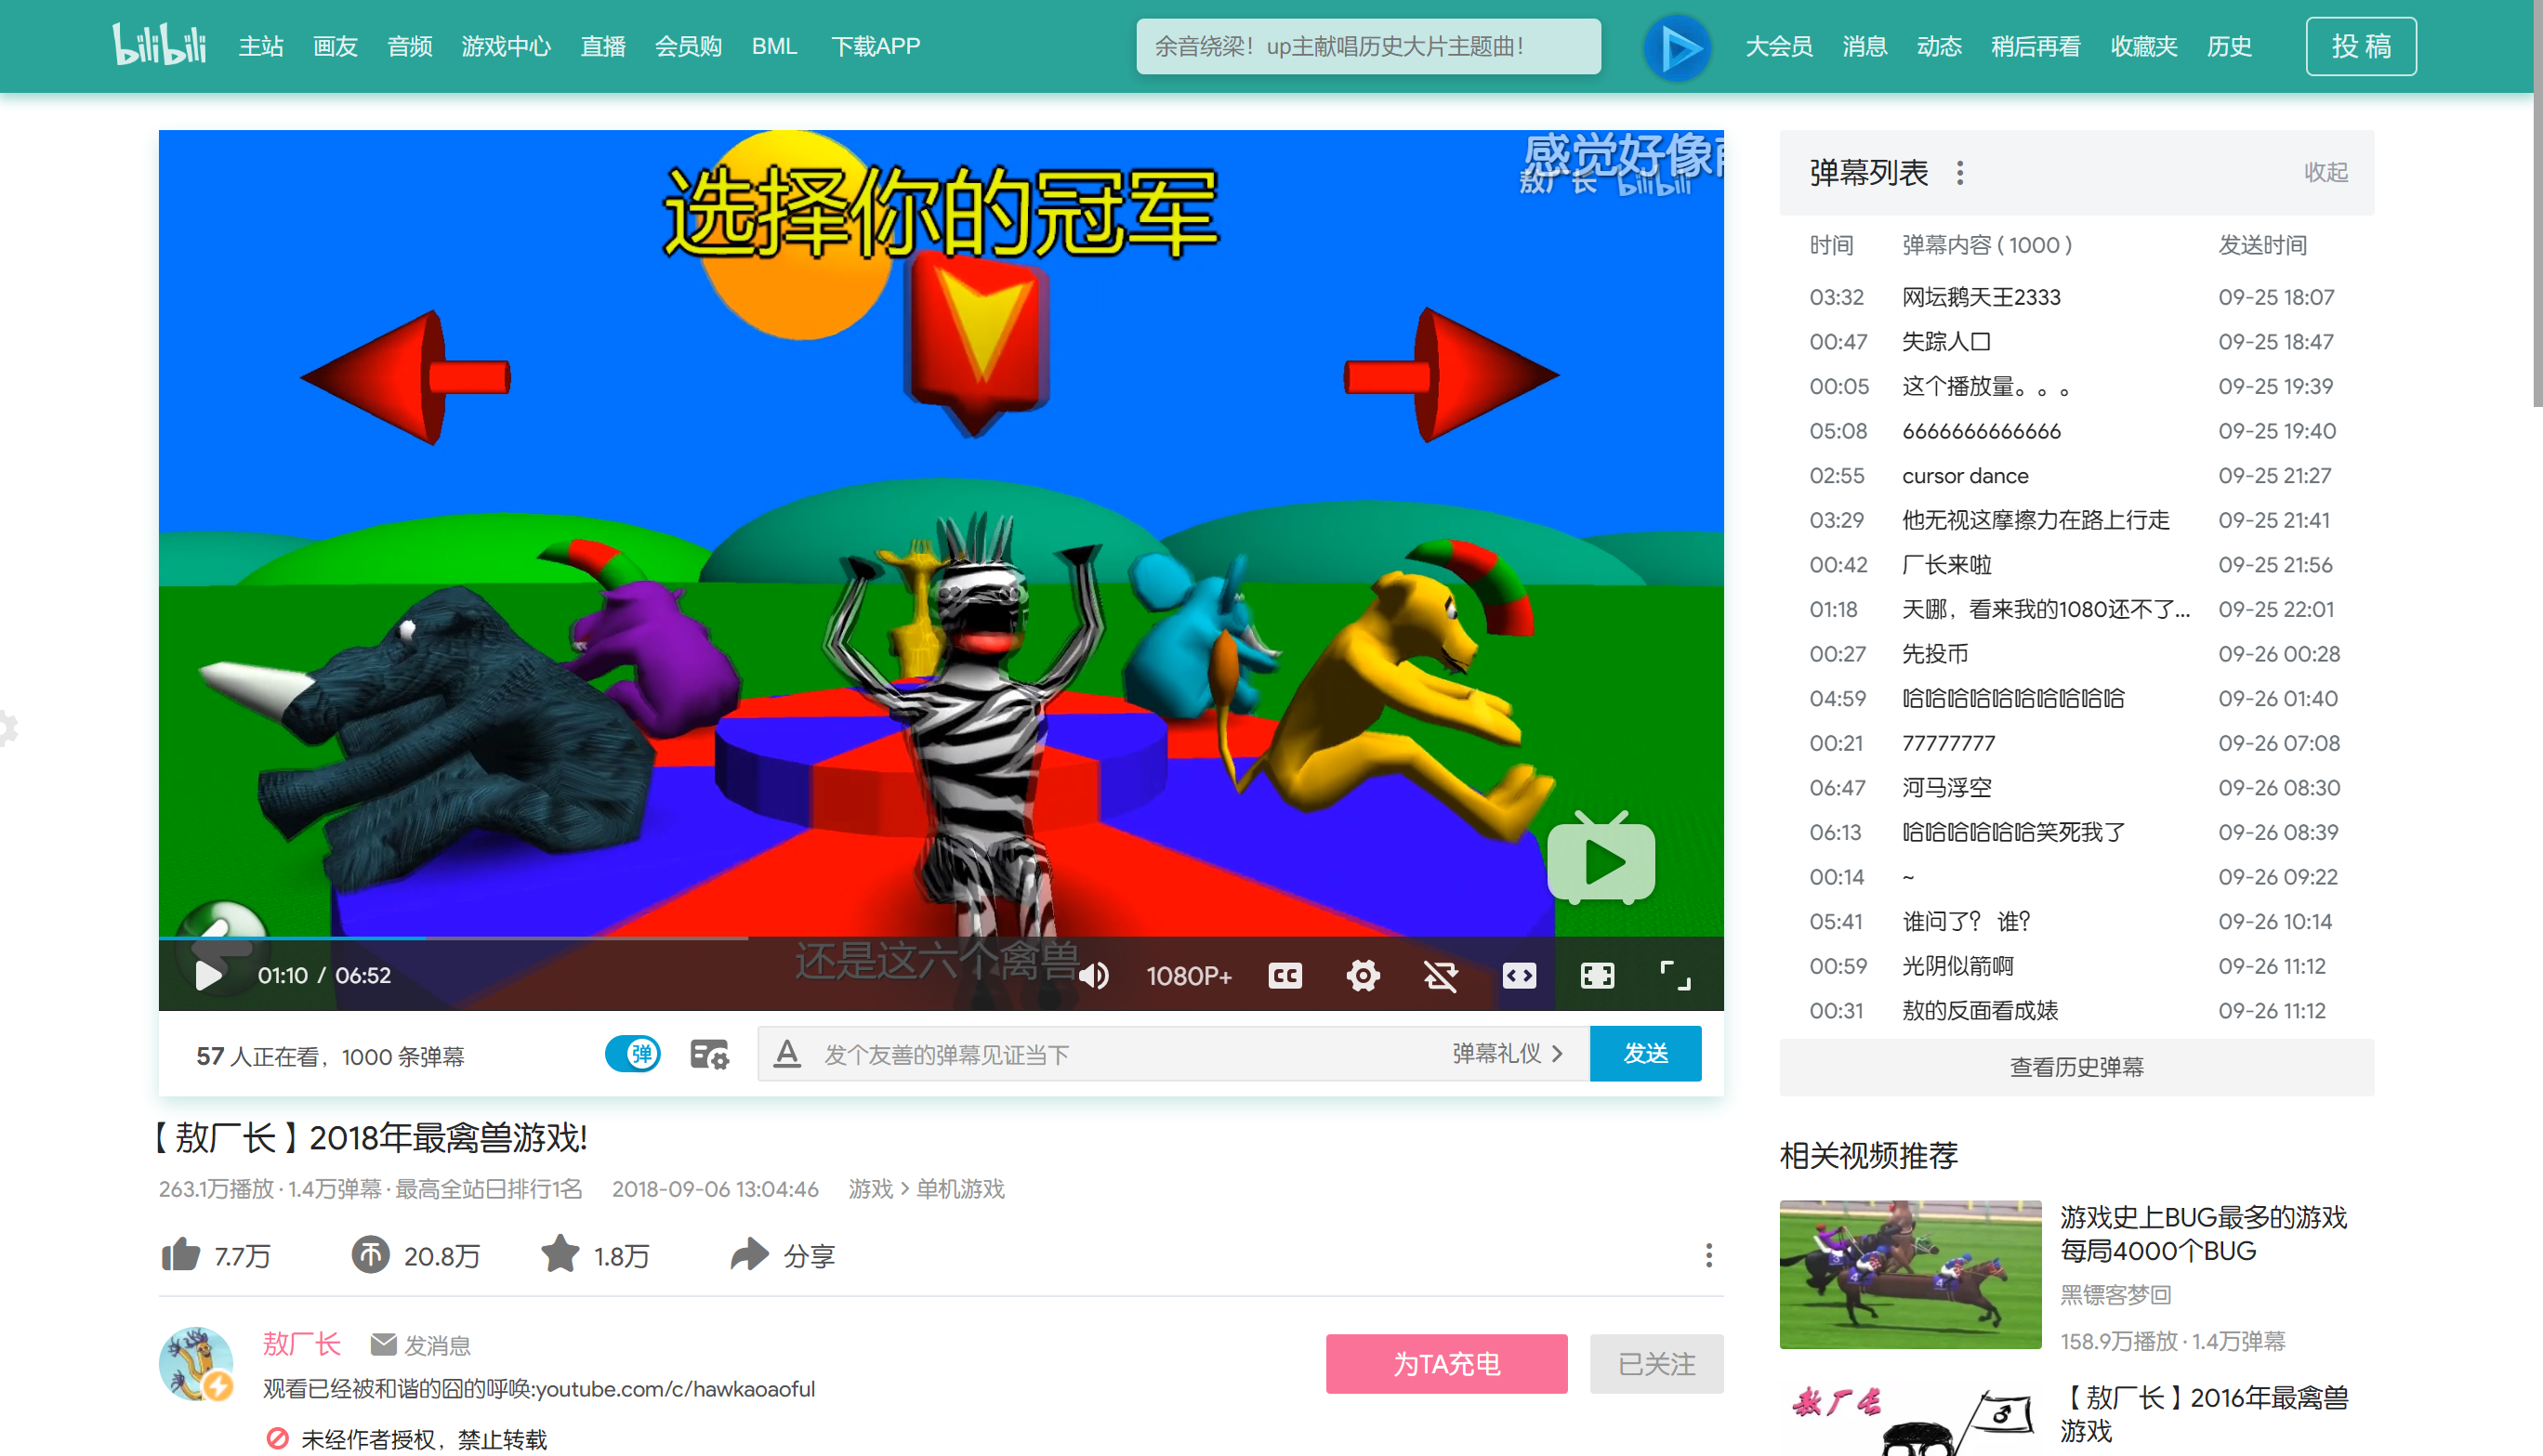Open danmaku display settings icon

click(709, 1054)
